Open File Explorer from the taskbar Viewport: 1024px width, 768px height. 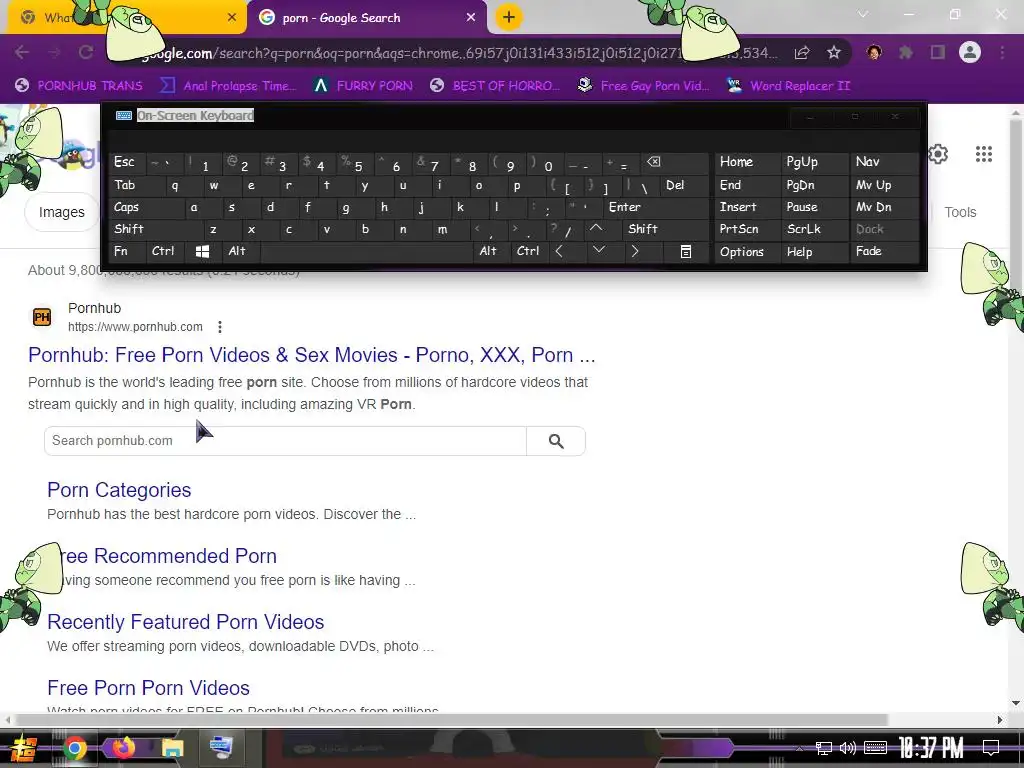pos(172,748)
